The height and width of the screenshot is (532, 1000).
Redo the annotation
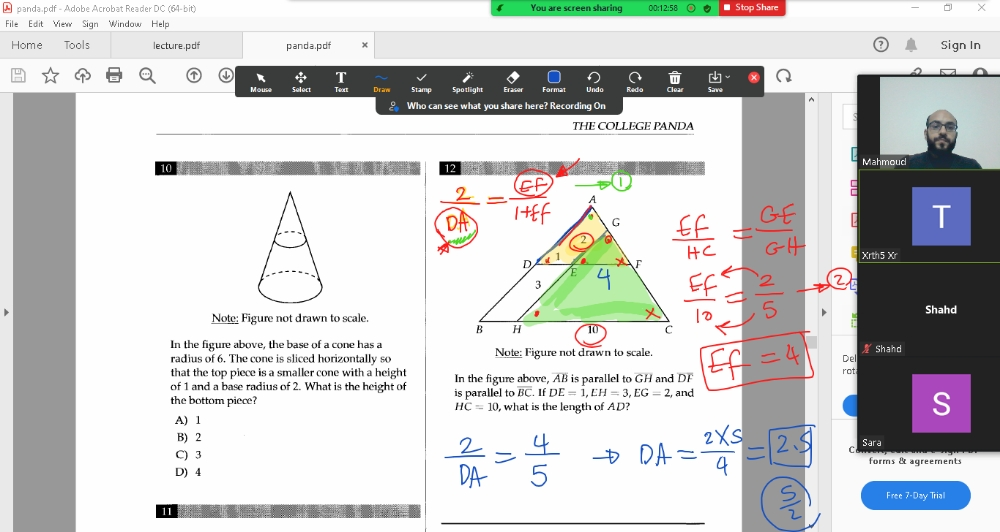(x=635, y=82)
